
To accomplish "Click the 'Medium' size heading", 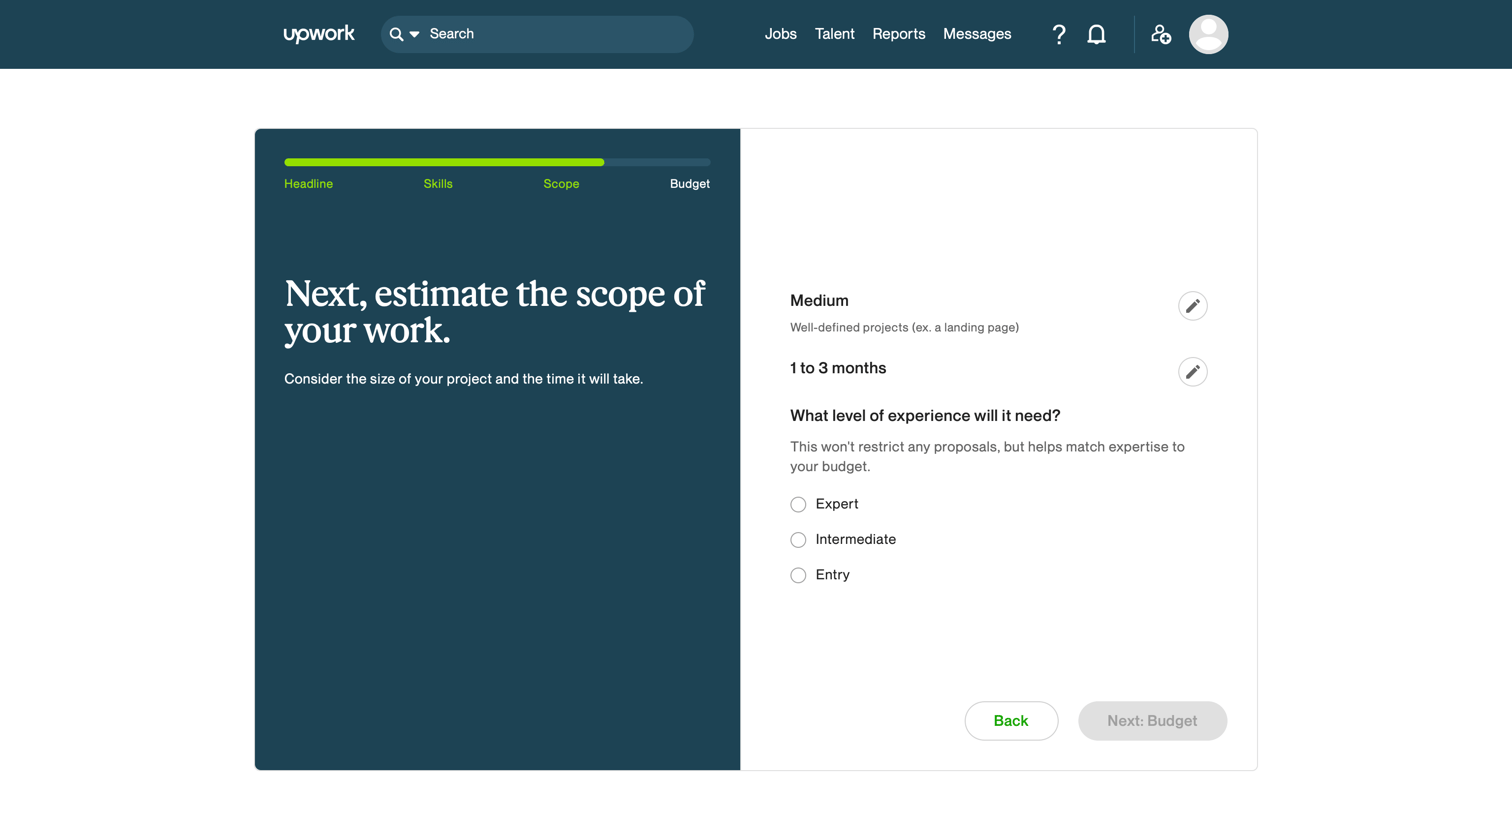I will point(819,301).
